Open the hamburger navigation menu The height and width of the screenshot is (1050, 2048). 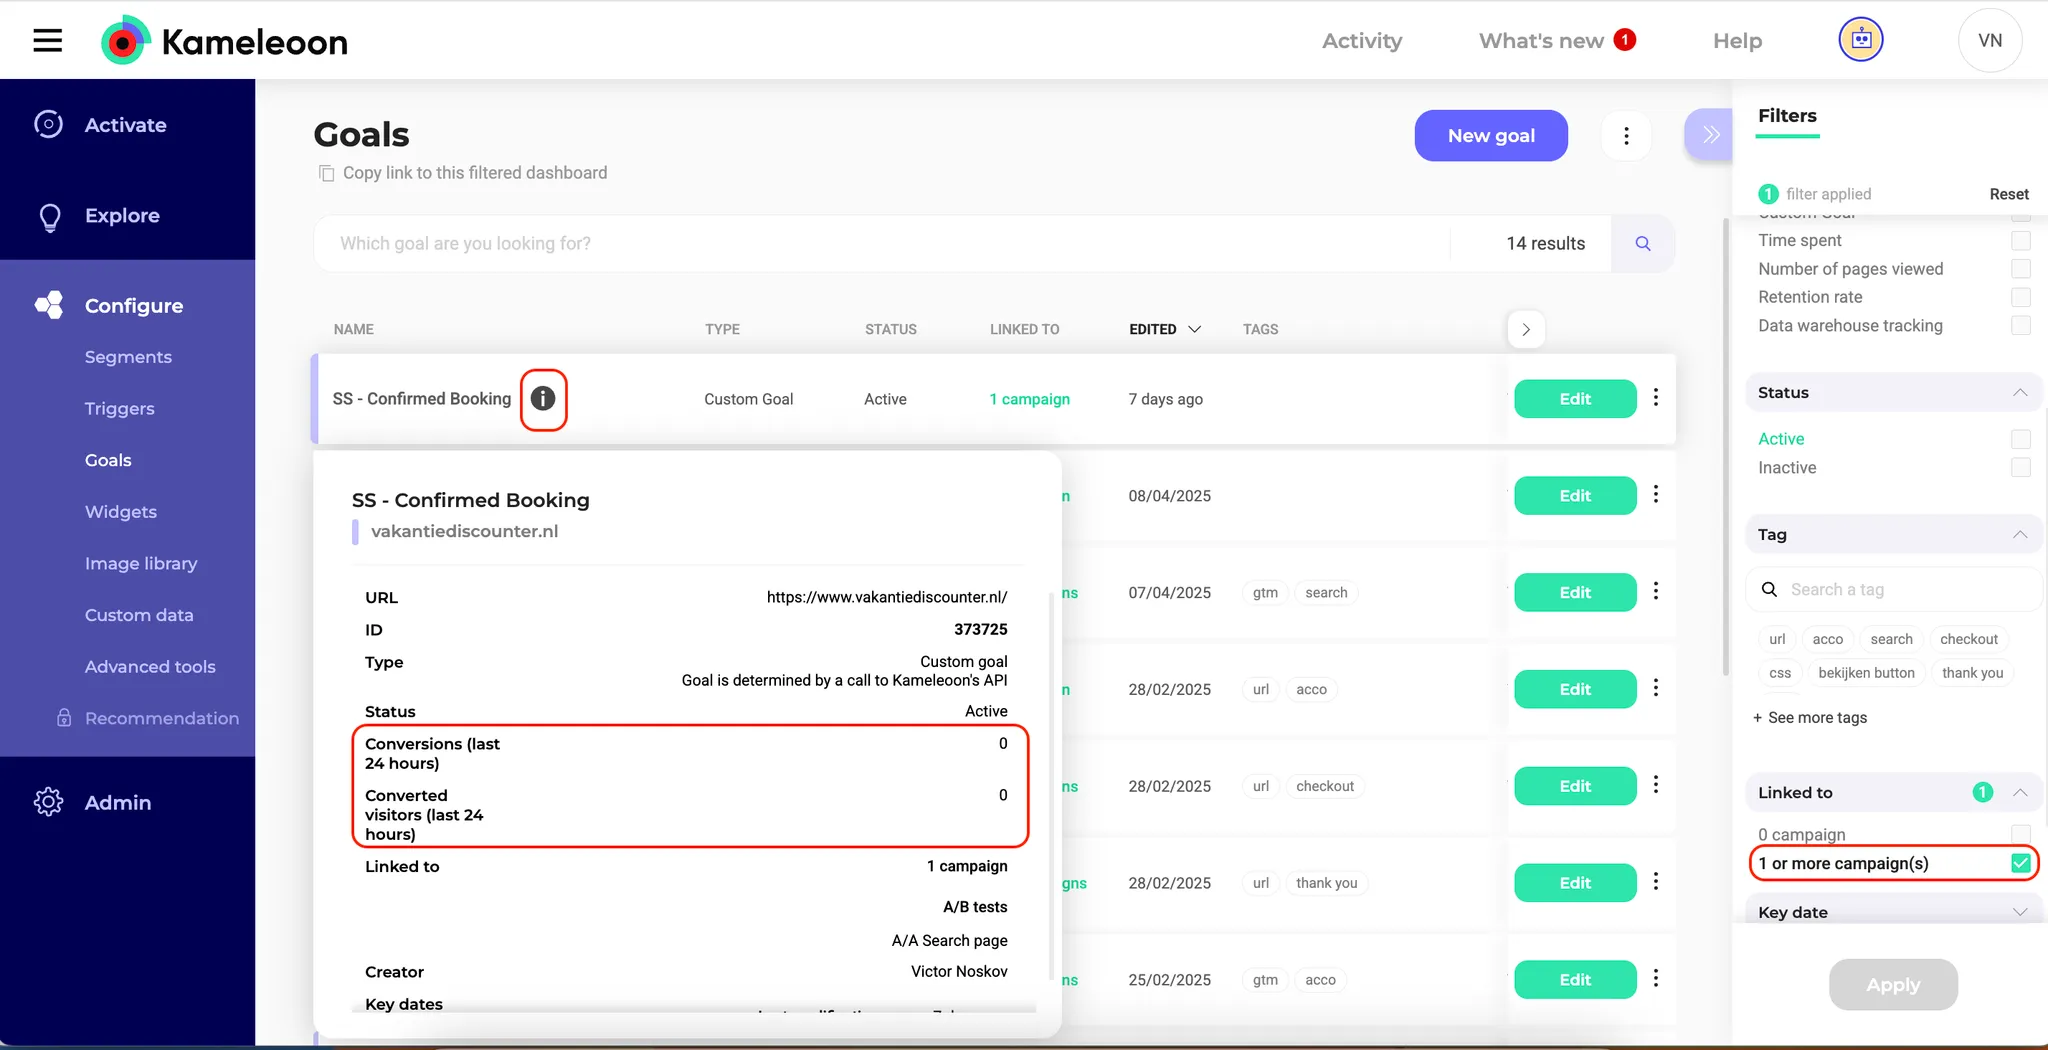[x=47, y=41]
